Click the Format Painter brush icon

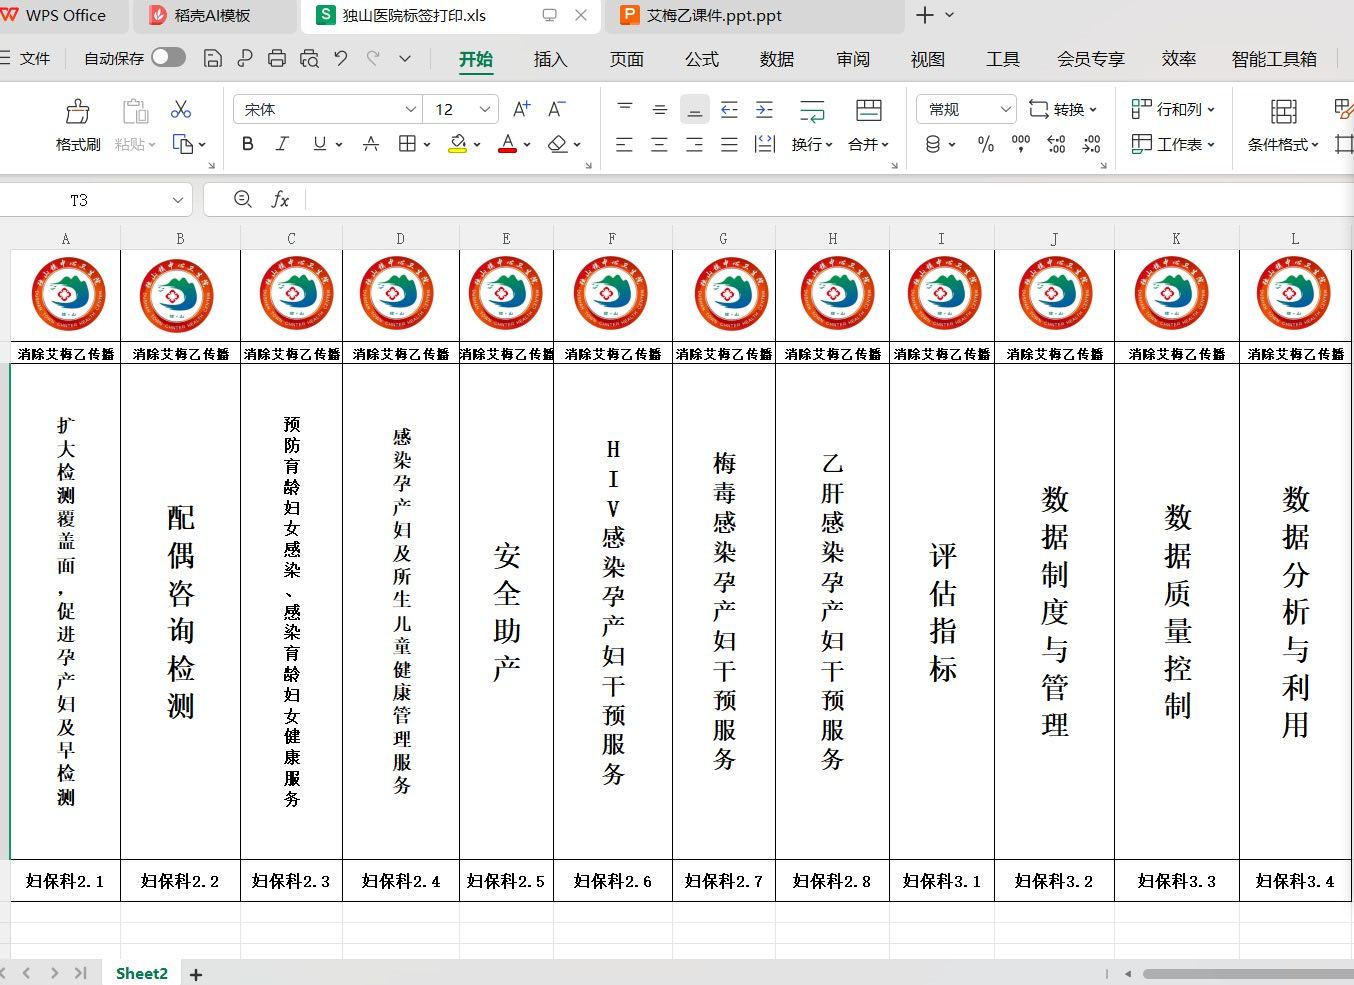77,111
